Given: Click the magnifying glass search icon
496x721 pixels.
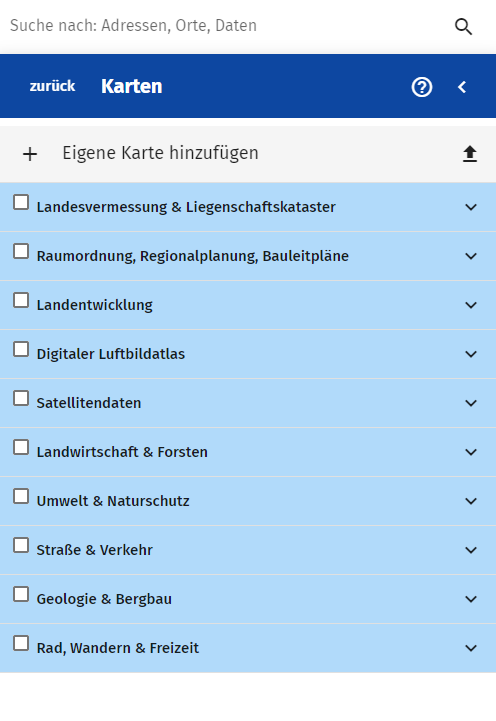Looking at the screenshot, I should (463, 27).
